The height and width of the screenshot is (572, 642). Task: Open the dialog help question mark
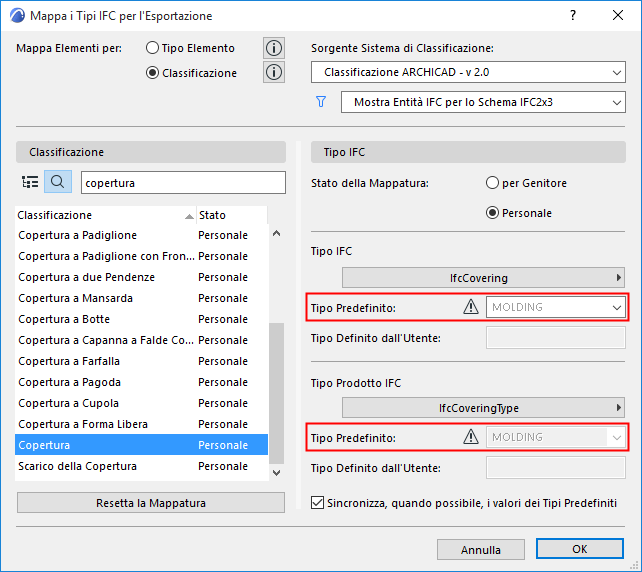[x=573, y=16]
